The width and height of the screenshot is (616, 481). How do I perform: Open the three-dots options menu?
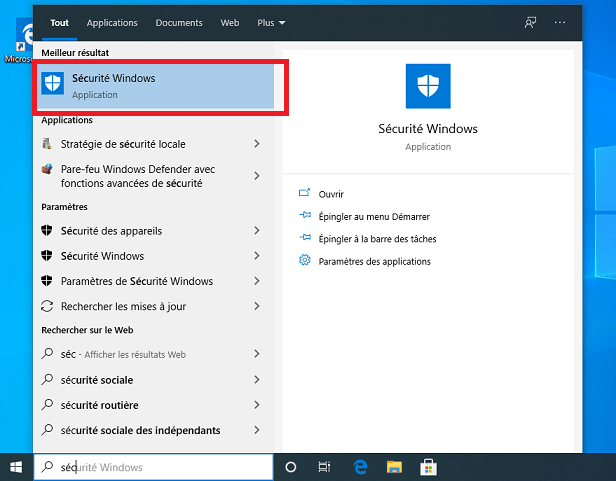click(560, 22)
